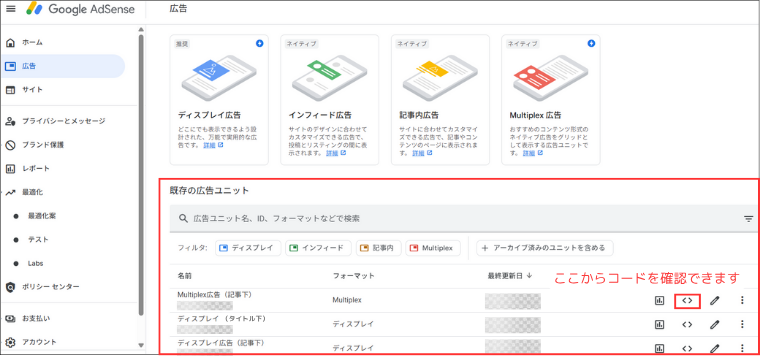Create a new 記事内広告 unit card
The width and height of the screenshot is (760, 364).
pyautogui.click(x=440, y=99)
